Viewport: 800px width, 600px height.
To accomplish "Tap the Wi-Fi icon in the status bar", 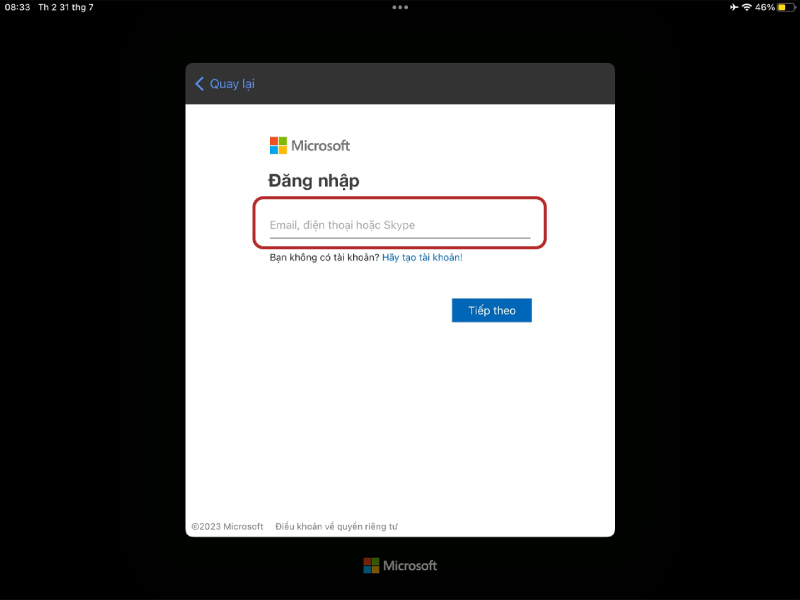I will click(x=748, y=8).
